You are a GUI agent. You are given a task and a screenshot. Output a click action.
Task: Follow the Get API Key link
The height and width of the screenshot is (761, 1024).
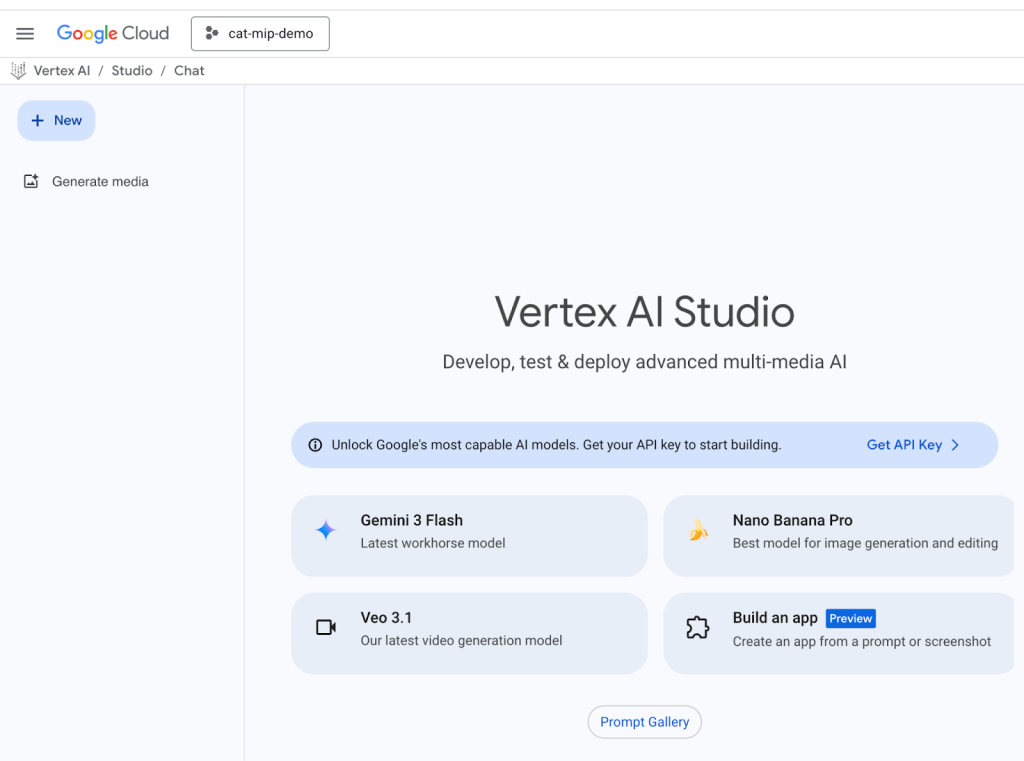pyautogui.click(x=904, y=445)
